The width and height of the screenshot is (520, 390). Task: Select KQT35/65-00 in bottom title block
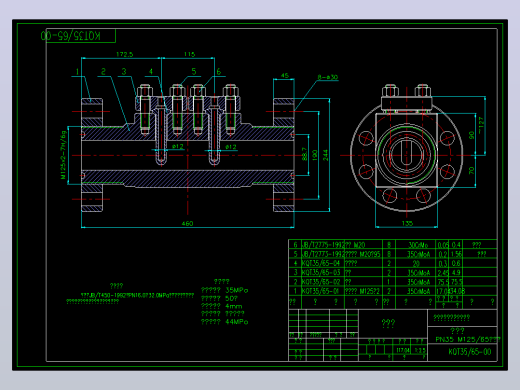470,352
